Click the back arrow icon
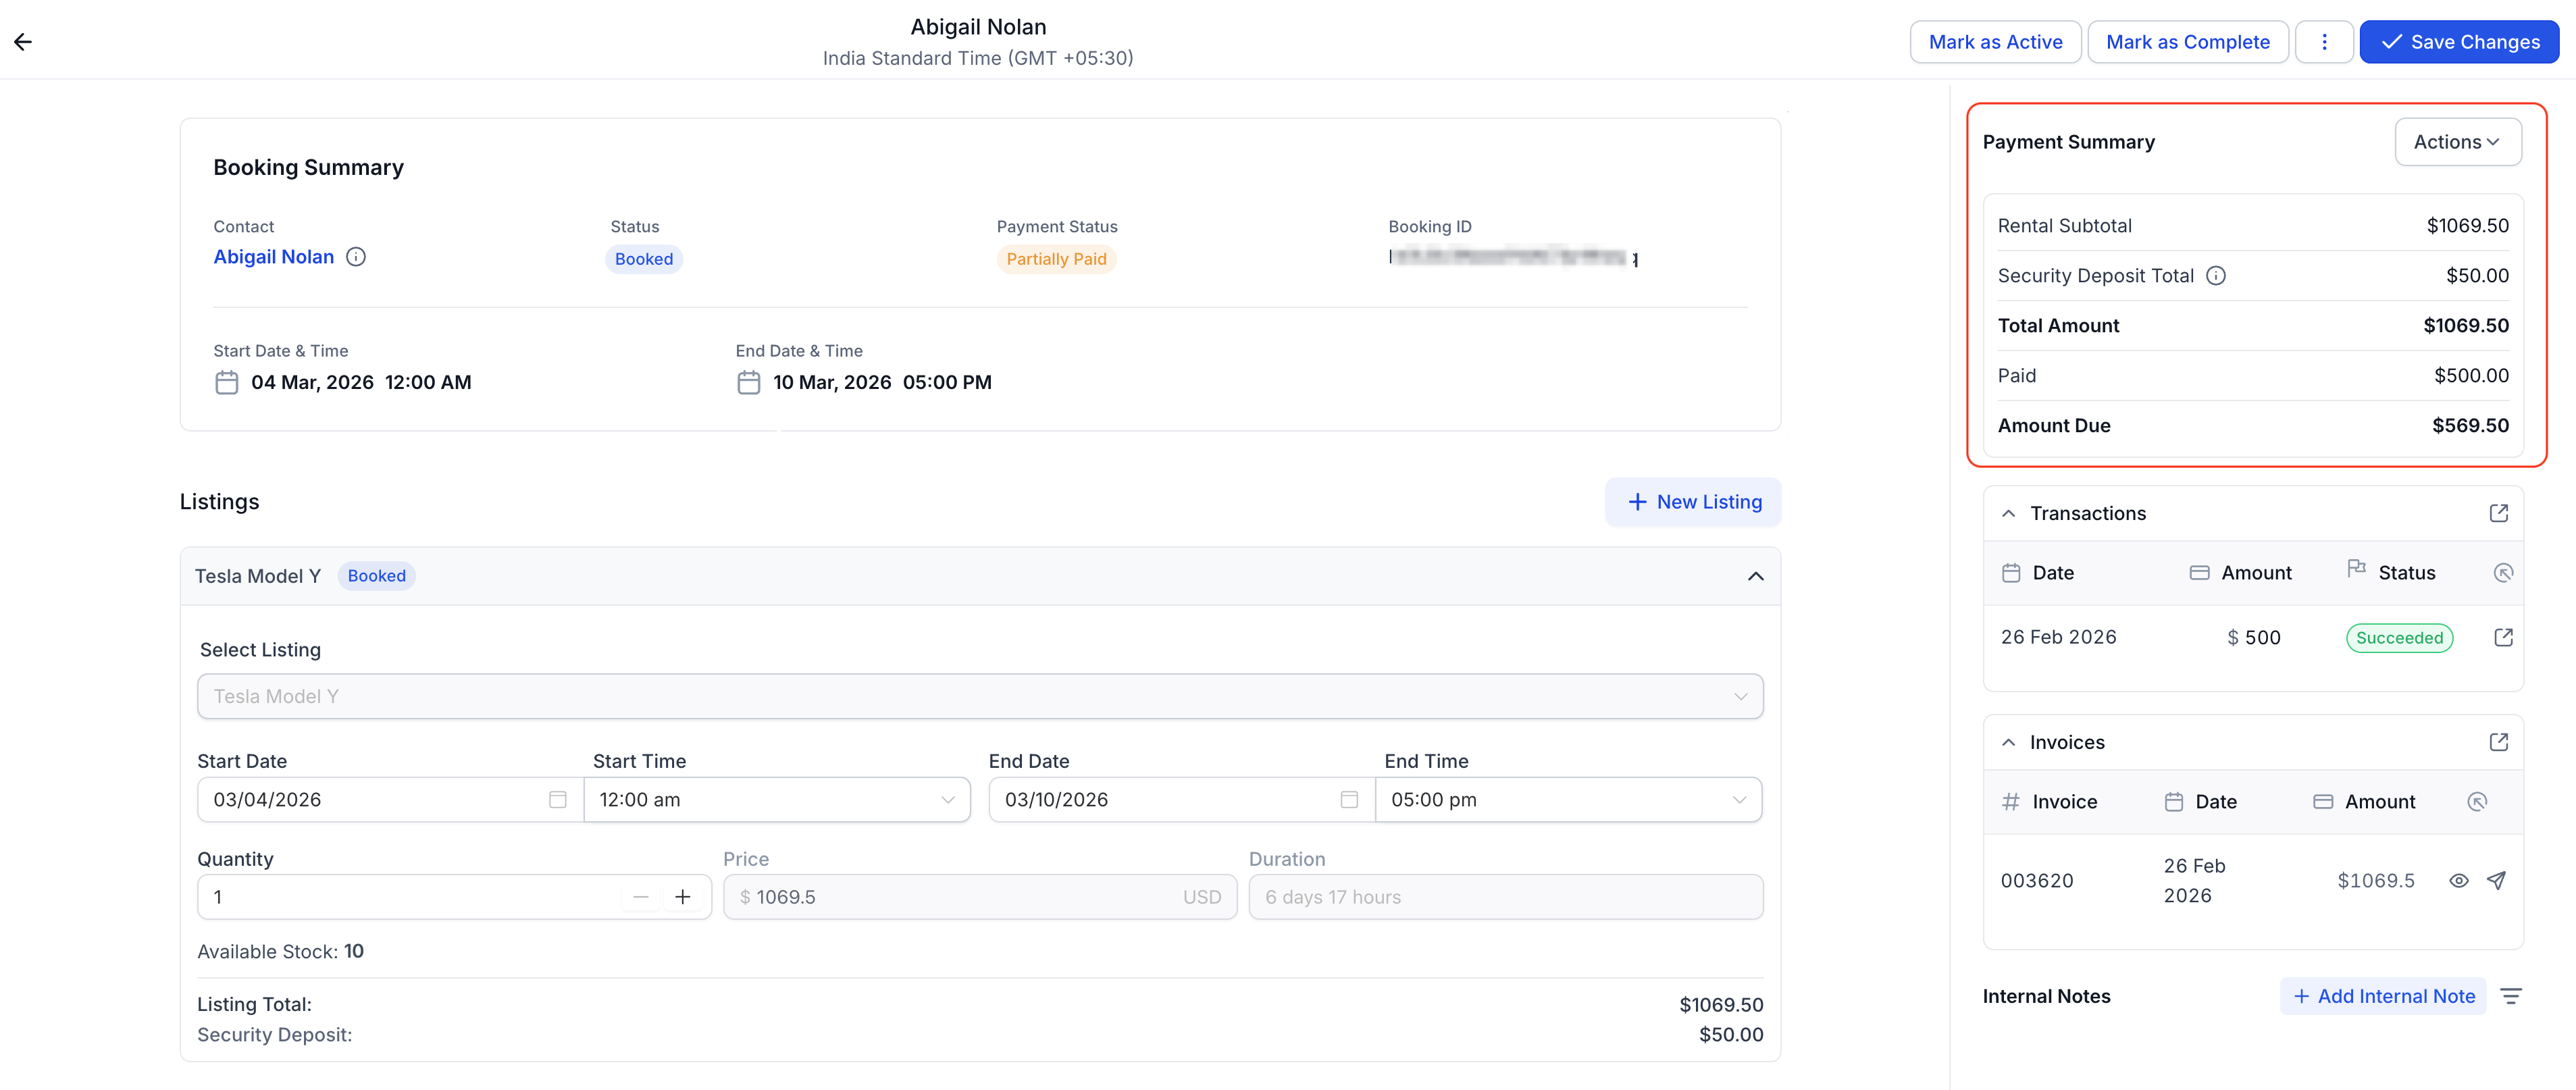 (x=23, y=42)
